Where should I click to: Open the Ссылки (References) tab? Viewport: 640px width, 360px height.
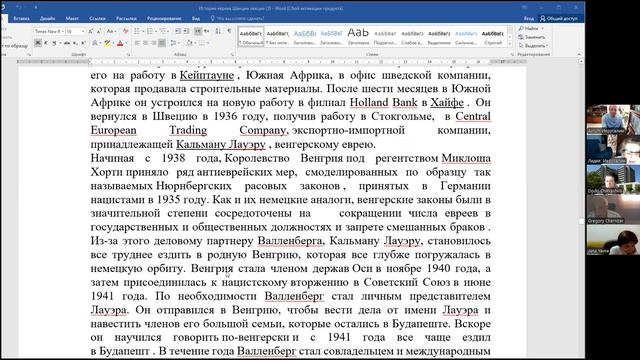point(97,18)
